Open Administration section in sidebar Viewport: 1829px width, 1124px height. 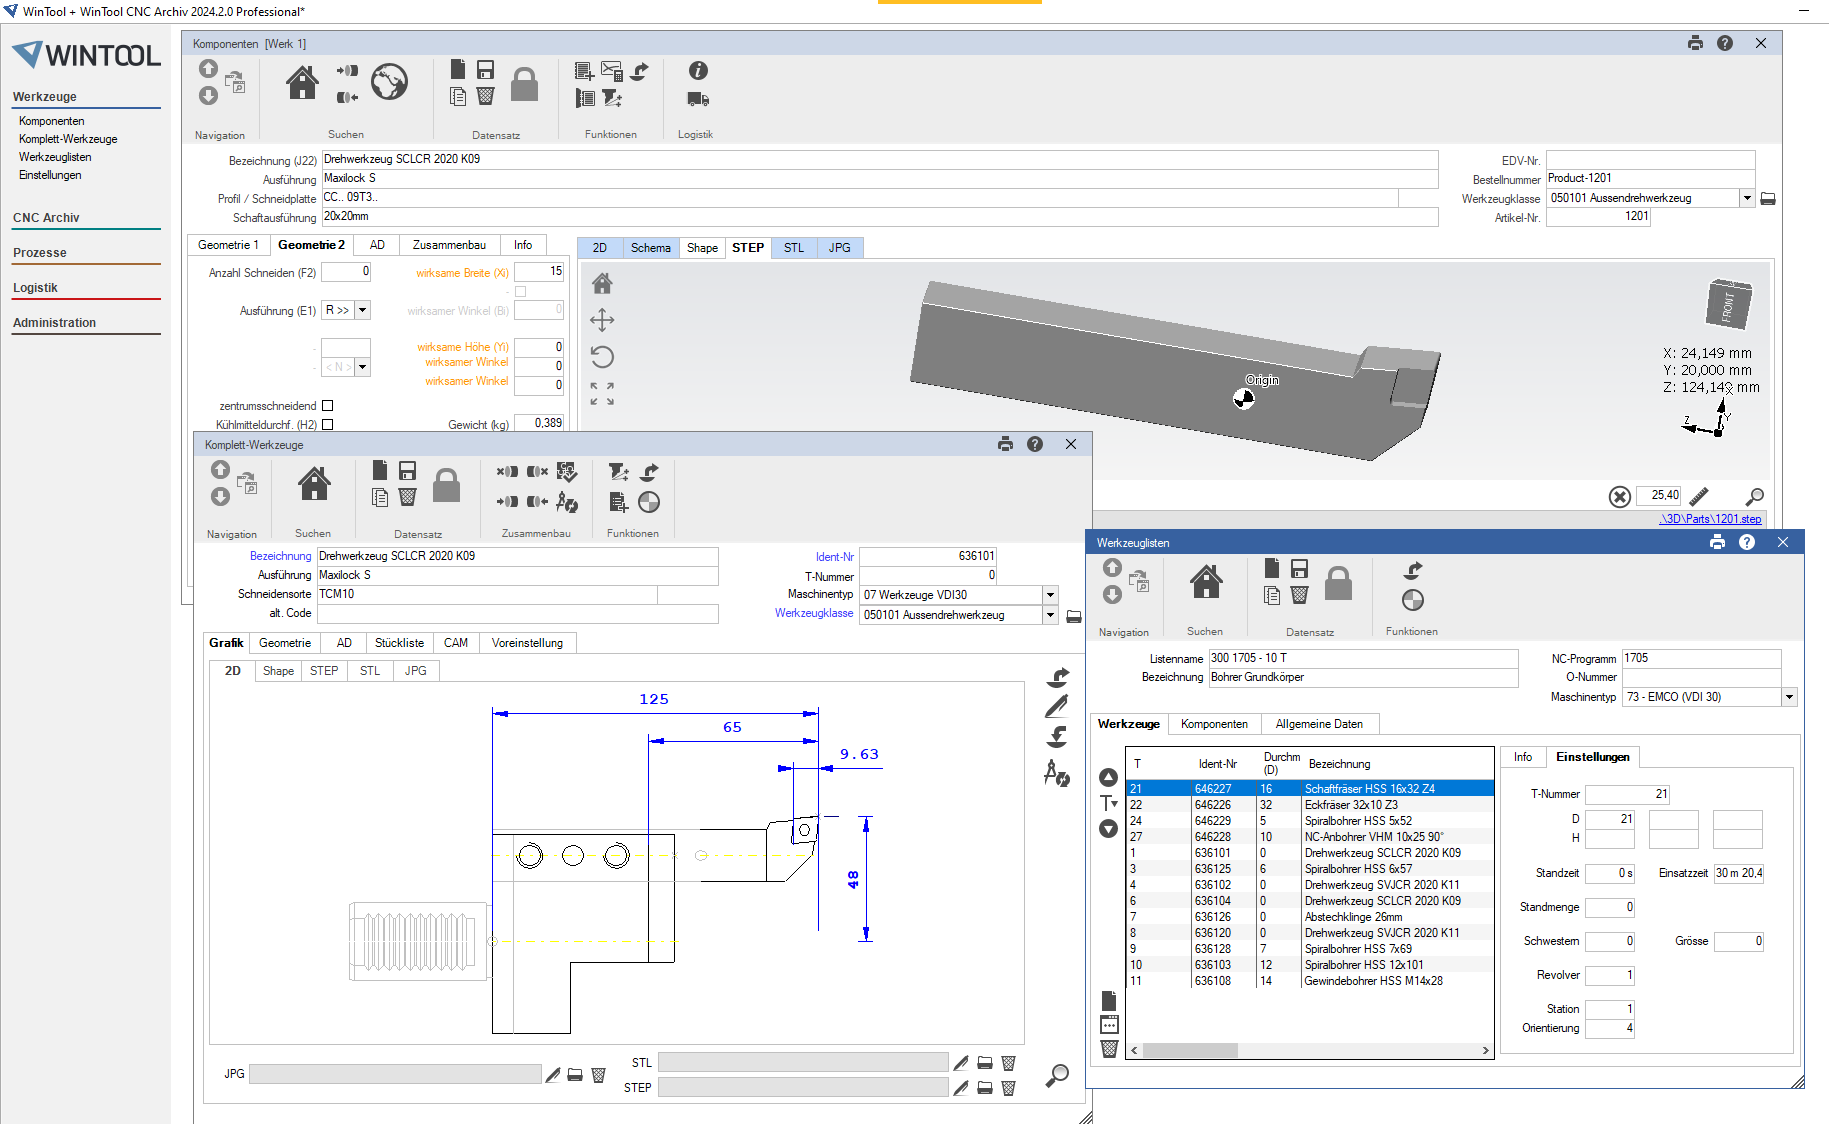55,323
